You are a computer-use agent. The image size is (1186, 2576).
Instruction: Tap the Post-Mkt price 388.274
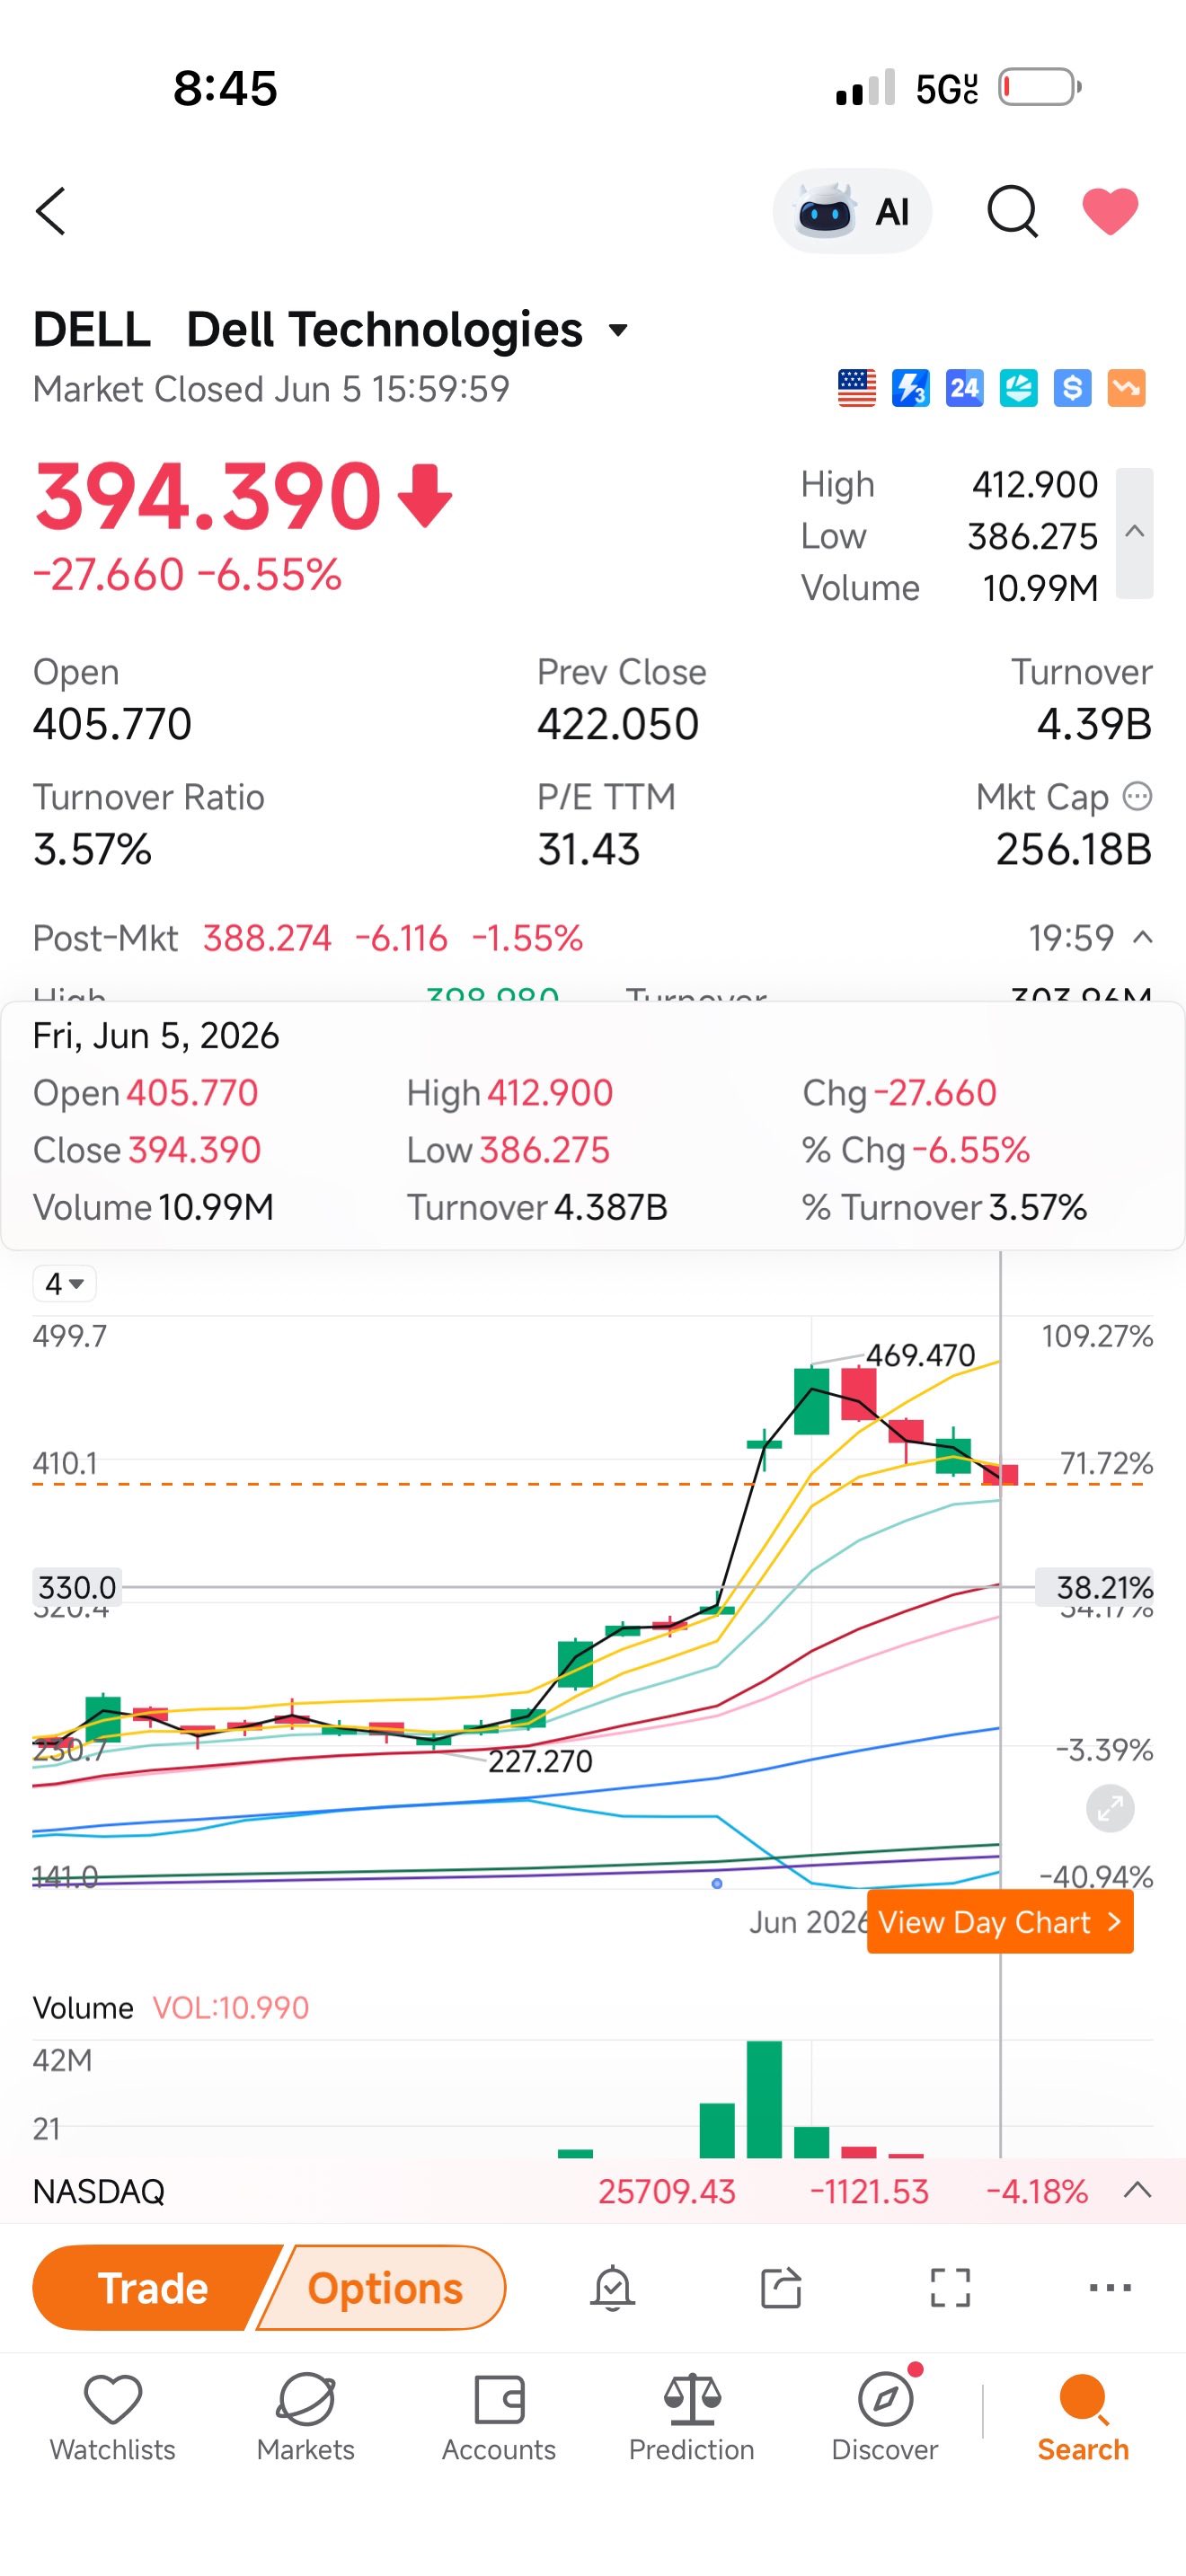[x=267, y=938]
